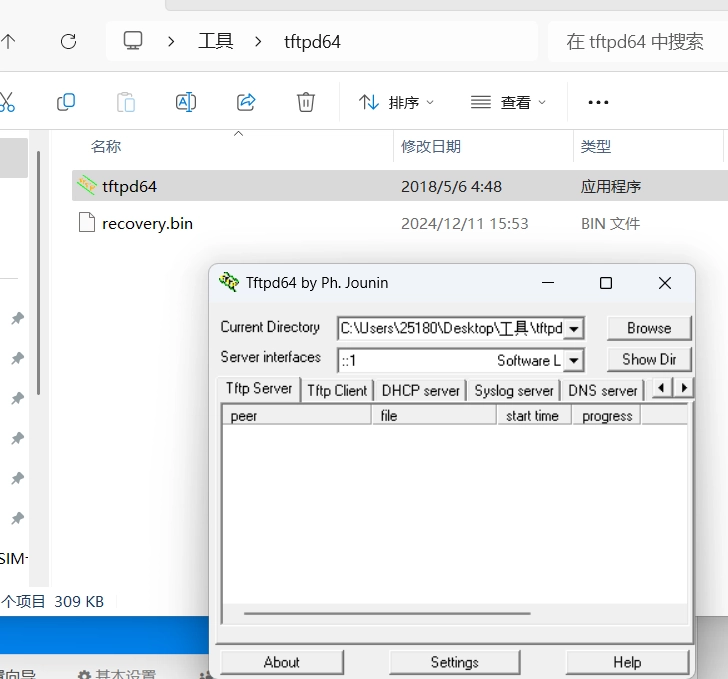Click the recovery.bin blank file icon

click(x=87, y=222)
